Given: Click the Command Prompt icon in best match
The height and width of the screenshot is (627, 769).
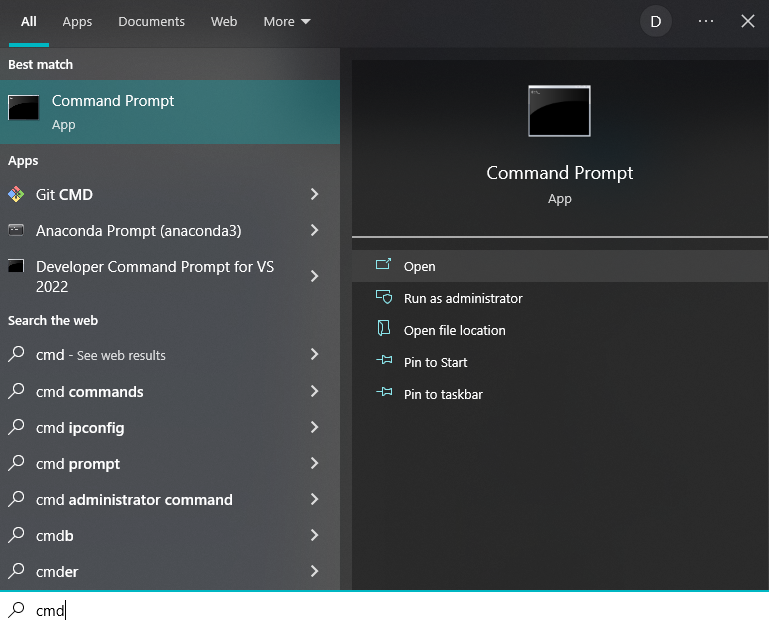Looking at the screenshot, I should click(x=24, y=107).
